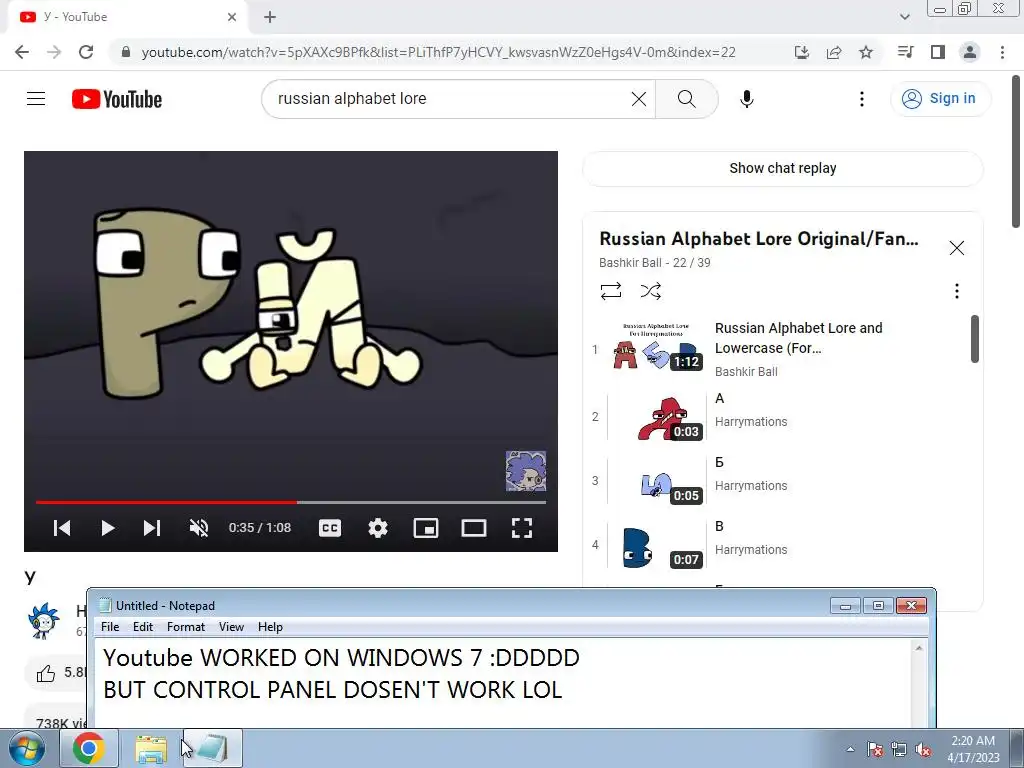
Task: Click the Sign in button
Action: (940, 99)
